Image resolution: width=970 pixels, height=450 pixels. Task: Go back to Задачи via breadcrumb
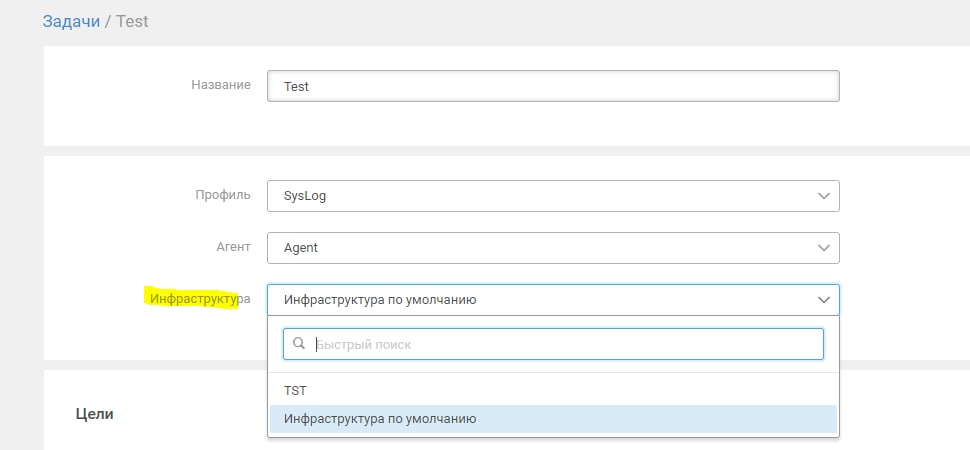[x=71, y=22]
